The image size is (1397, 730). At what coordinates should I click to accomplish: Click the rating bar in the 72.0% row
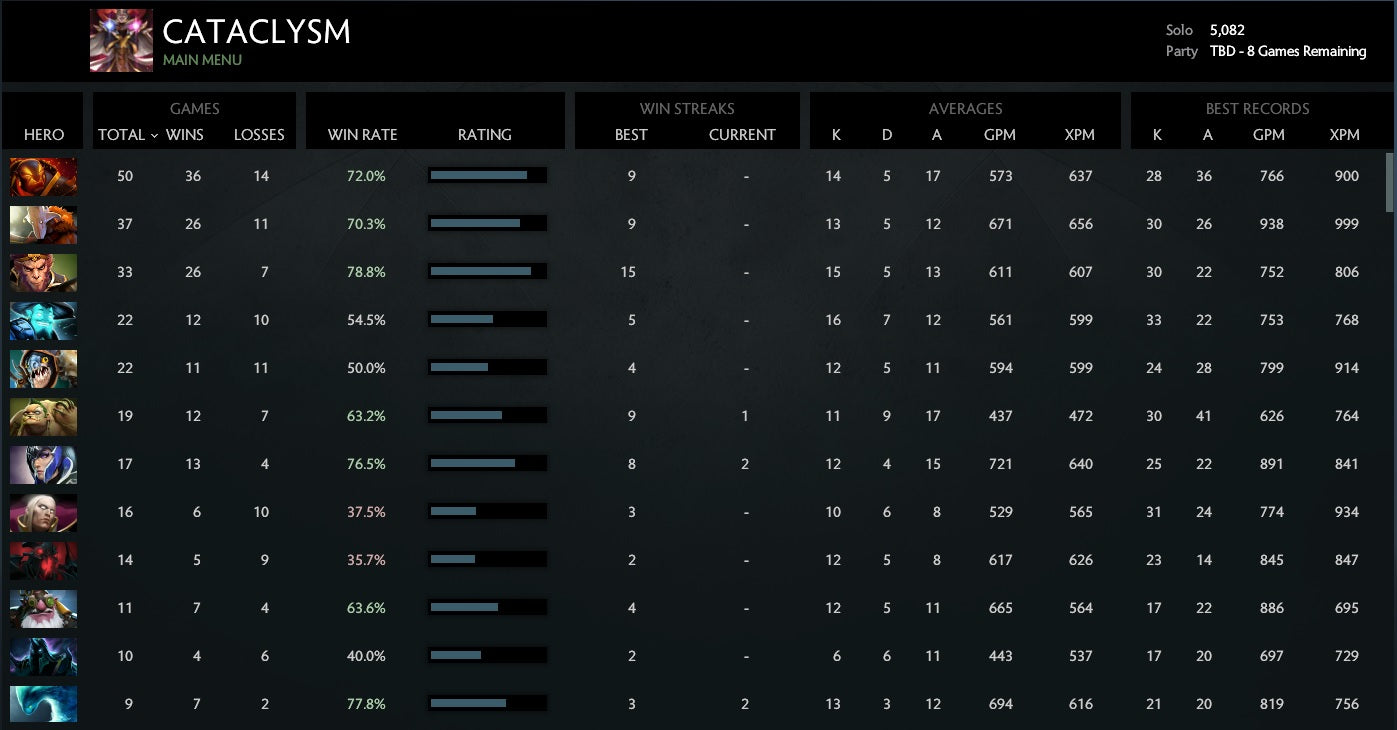pos(487,176)
